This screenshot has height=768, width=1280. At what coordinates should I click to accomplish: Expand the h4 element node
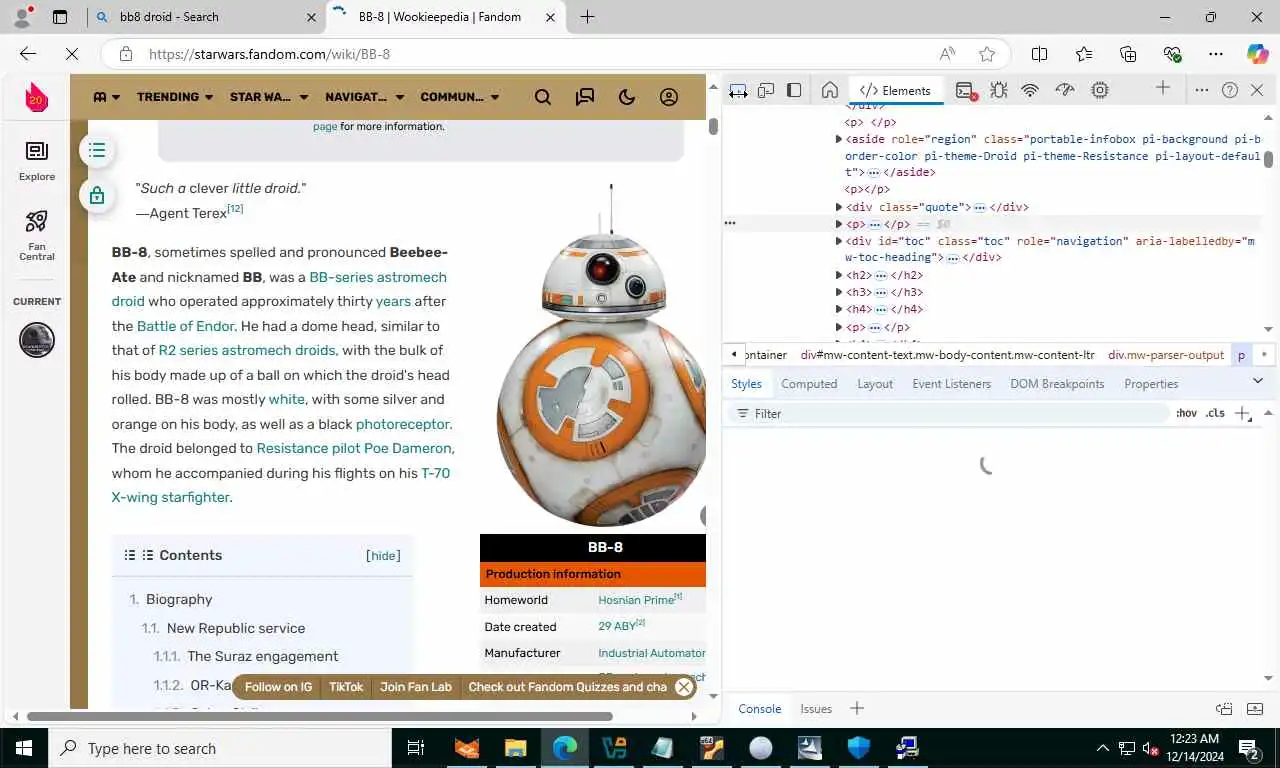click(x=839, y=309)
